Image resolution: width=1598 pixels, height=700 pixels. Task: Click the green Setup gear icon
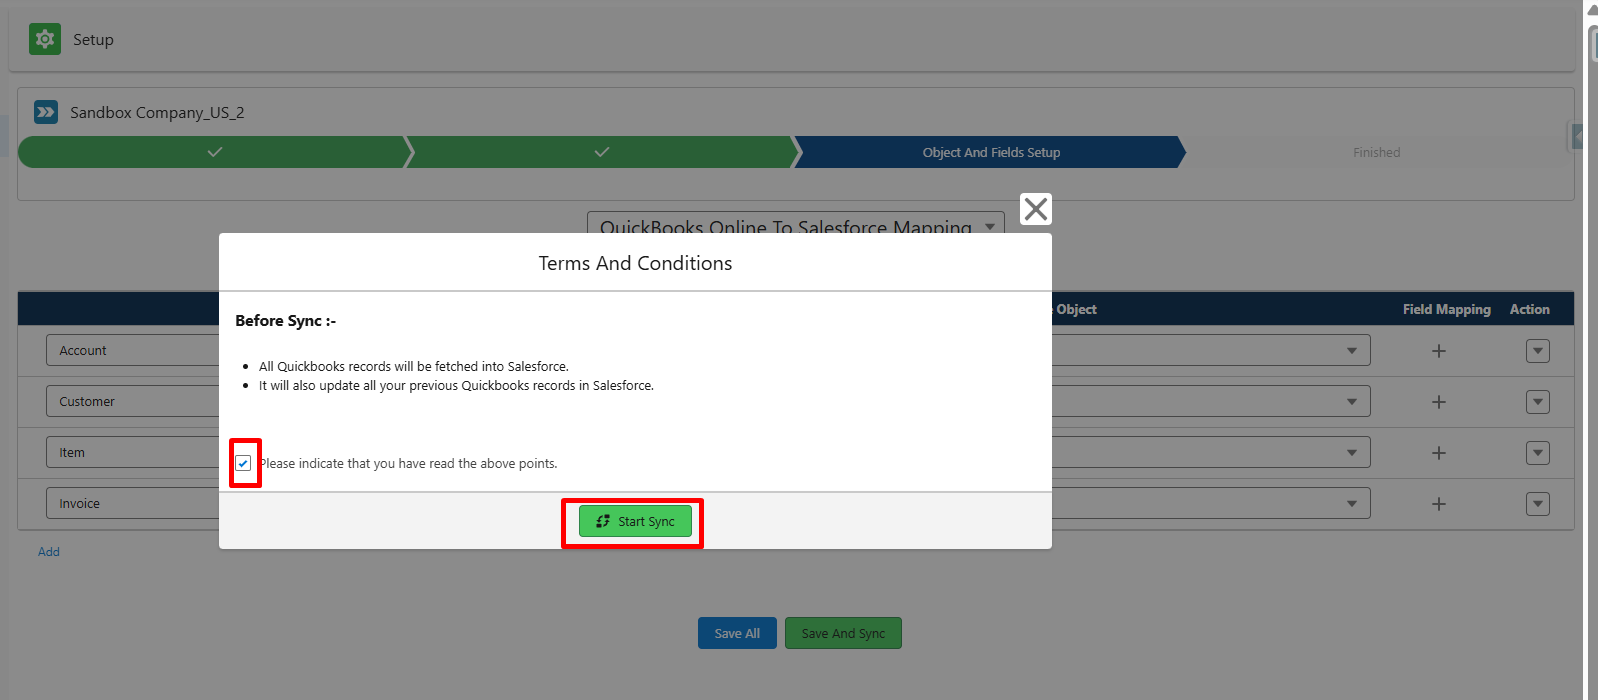(x=45, y=39)
